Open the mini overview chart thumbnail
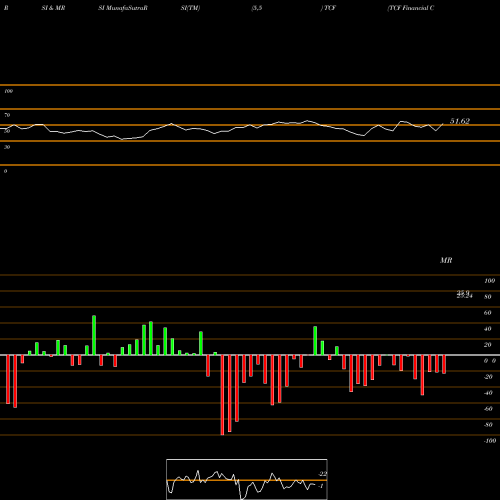 [247, 479]
